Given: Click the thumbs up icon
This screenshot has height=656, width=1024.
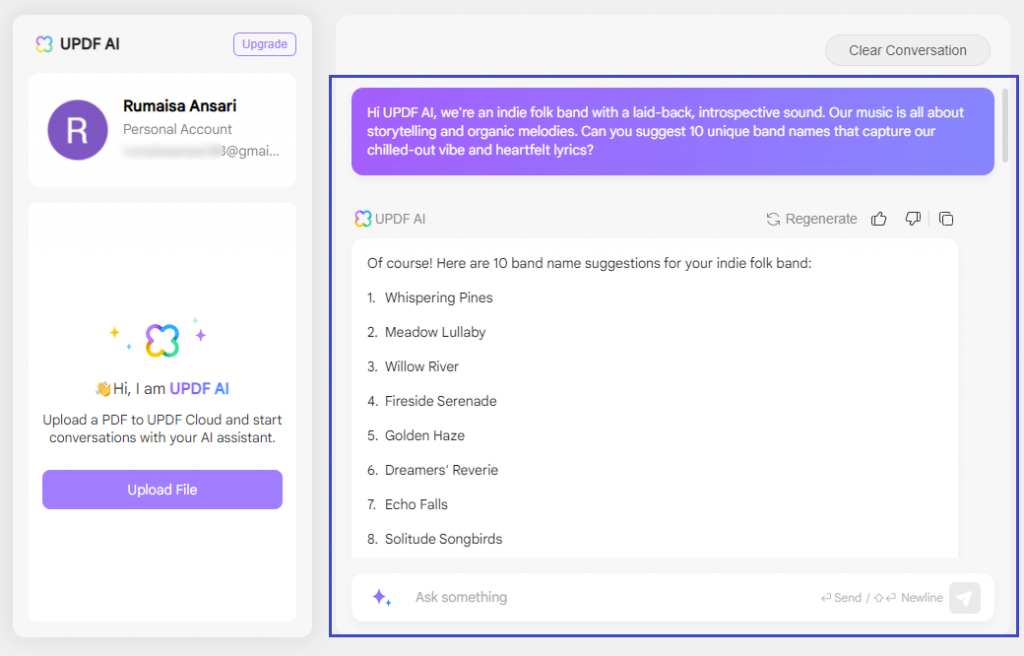Looking at the screenshot, I should point(879,219).
